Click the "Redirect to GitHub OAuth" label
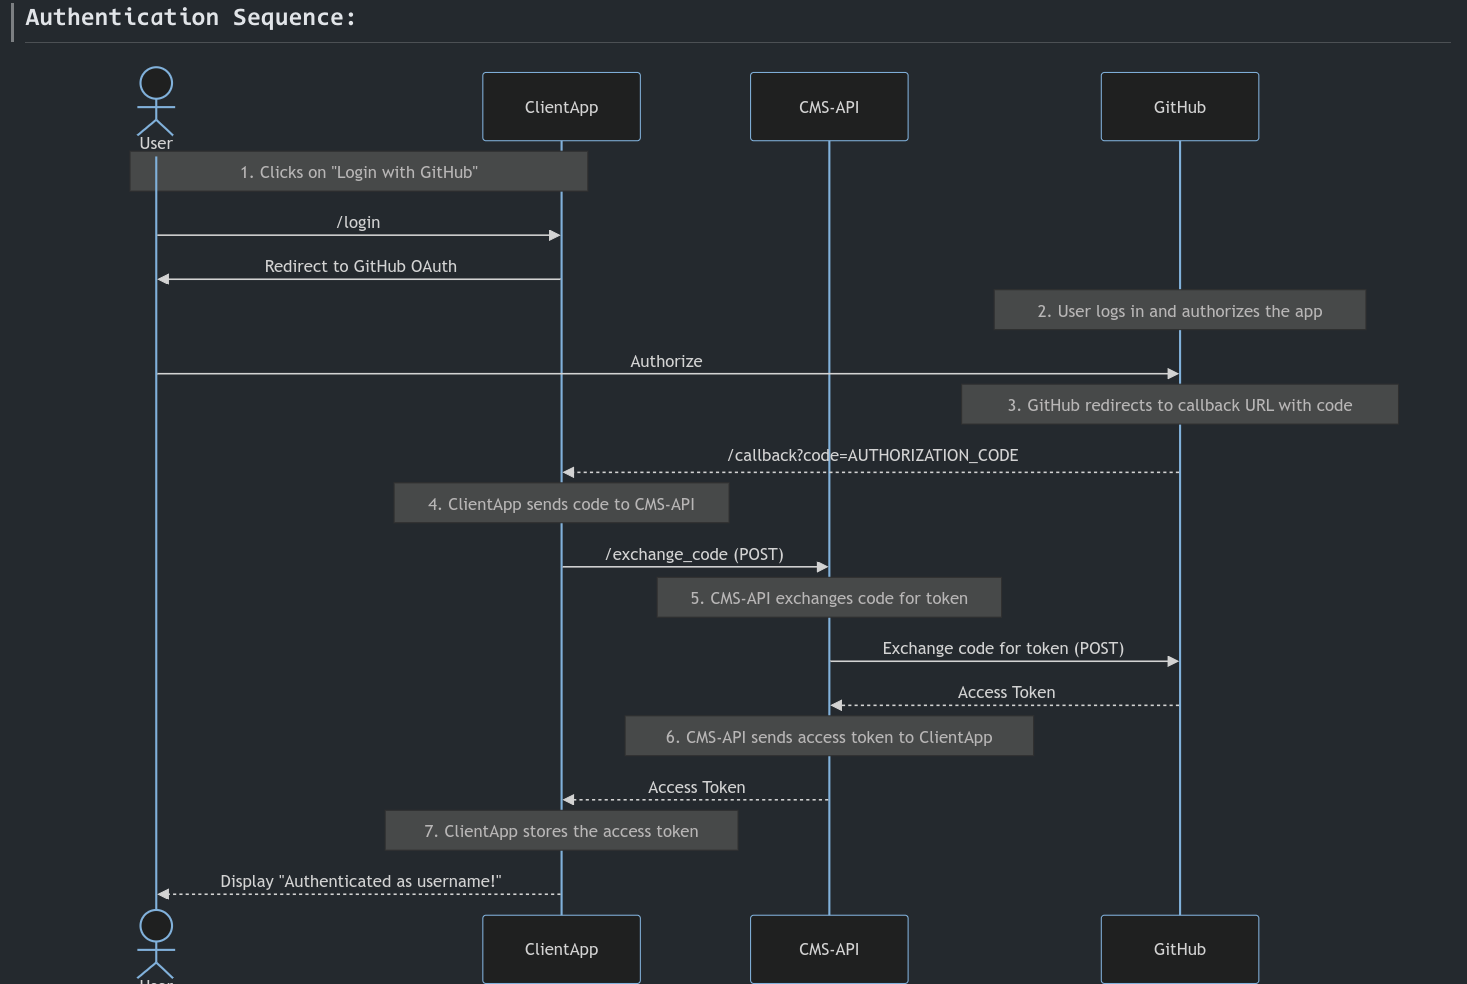Viewport: 1467px width, 984px height. tap(360, 266)
